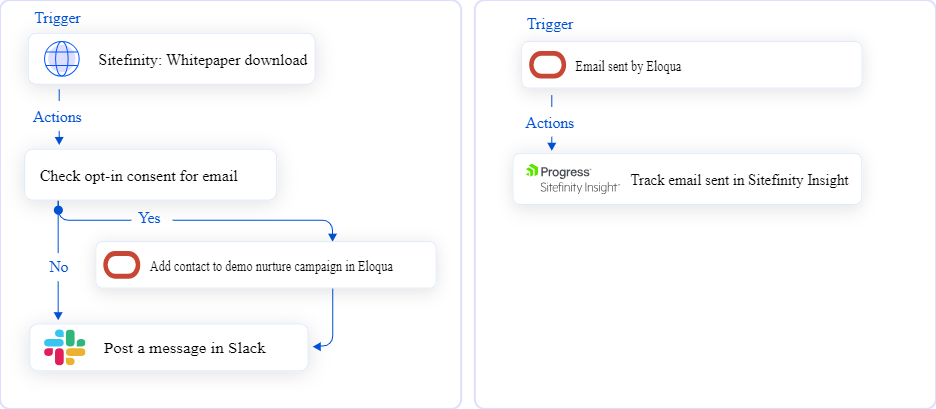Click right workflow Trigger label
936x409 pixels.
[x=550, y=24]
